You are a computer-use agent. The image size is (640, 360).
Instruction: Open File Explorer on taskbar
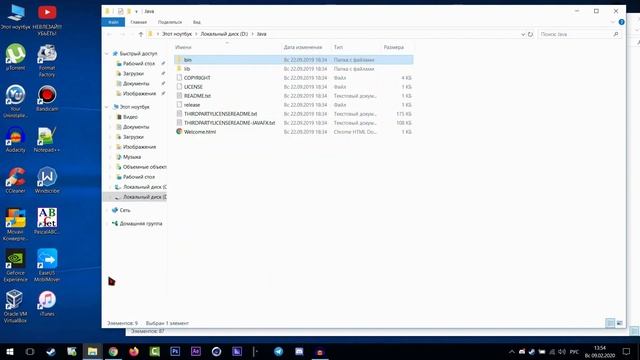pyautogui.click(x=93, y=351)
